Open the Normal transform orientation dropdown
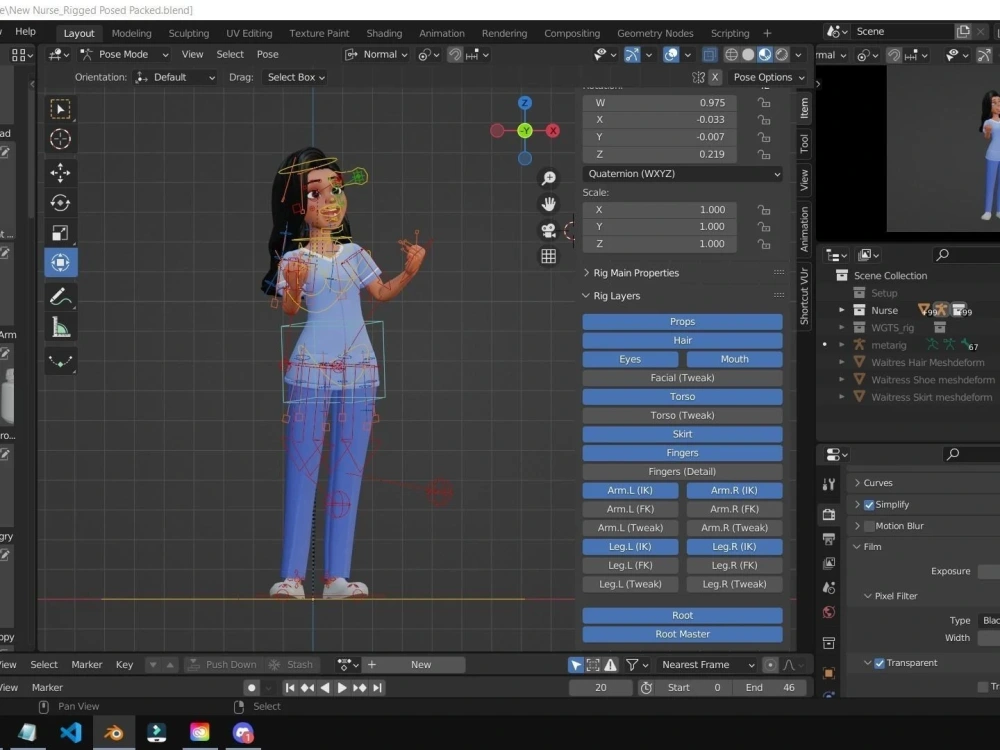1000x750 pixels. click(x=376, y=55)
